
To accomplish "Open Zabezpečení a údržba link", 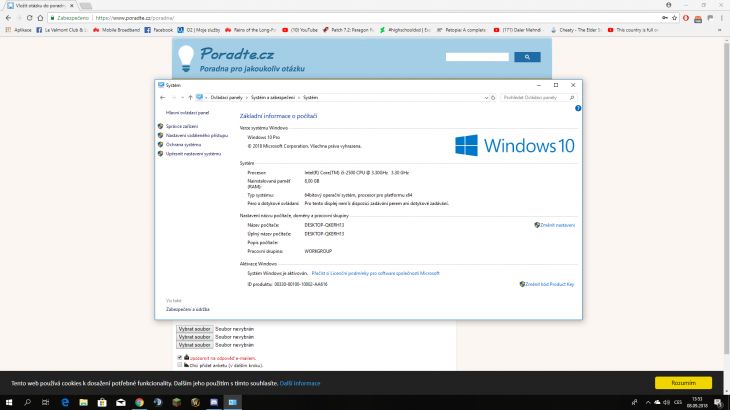I will (x=188, y=309).
